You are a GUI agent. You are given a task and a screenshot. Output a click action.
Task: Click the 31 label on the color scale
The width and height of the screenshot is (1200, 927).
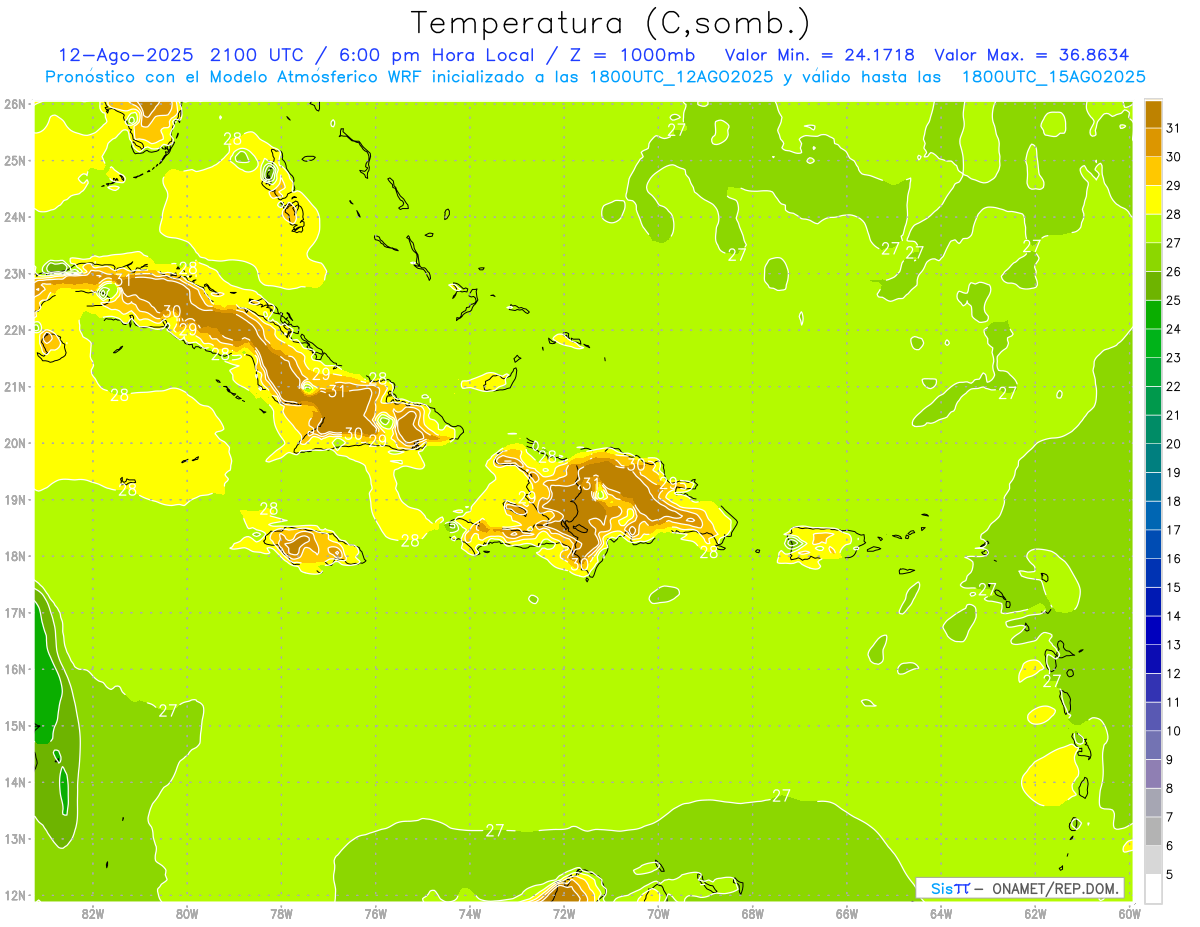[1173, 127]
